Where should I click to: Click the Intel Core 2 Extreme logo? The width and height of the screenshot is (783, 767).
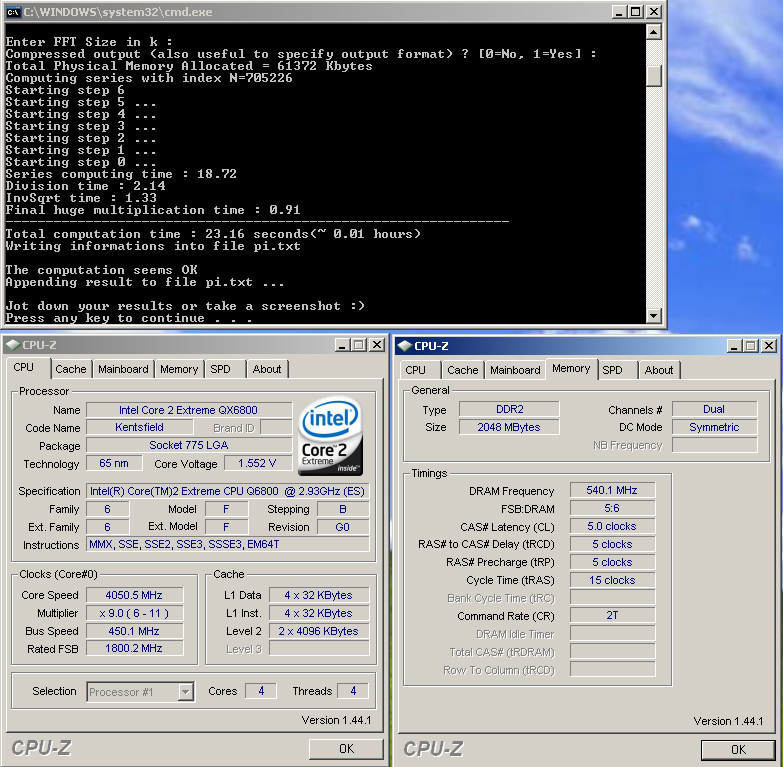click(x=331, y=436)
